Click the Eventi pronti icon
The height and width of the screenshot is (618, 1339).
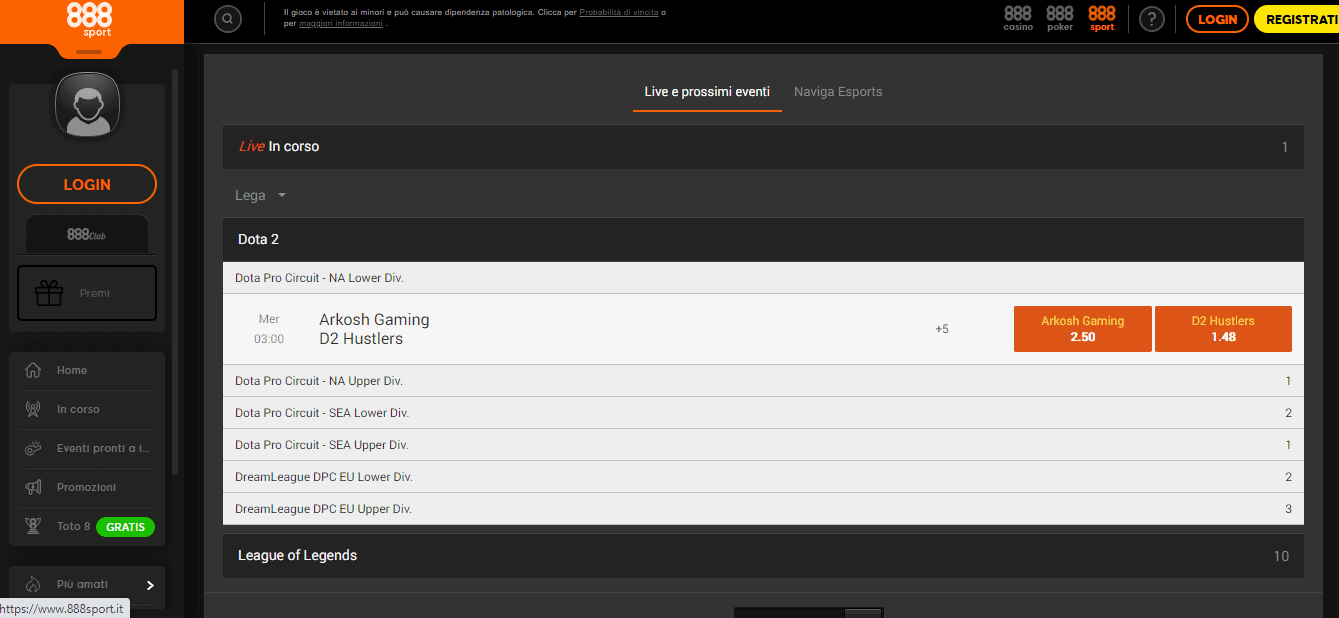34,448
